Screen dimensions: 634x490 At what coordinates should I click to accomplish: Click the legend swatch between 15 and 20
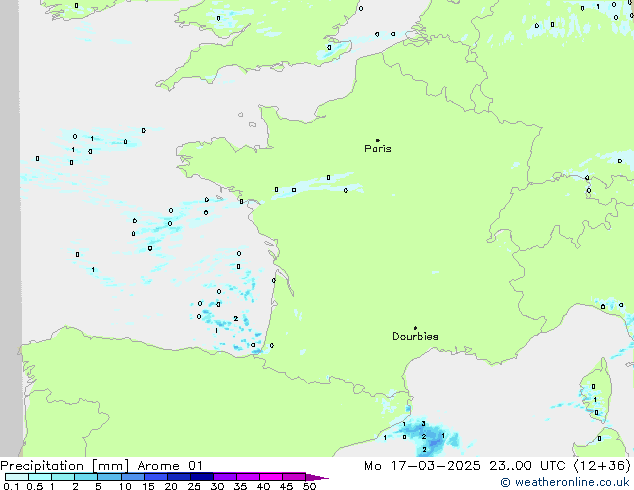click(156, 477)
